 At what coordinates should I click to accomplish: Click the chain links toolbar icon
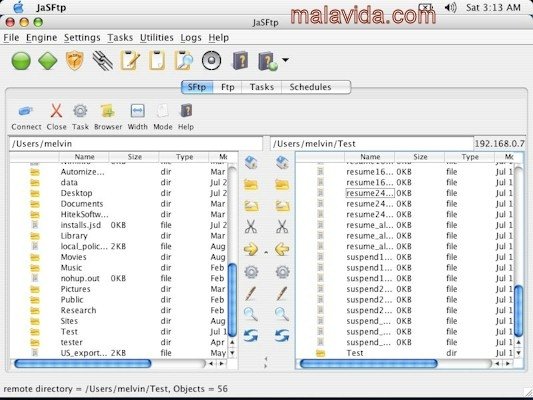pos(103,60)
